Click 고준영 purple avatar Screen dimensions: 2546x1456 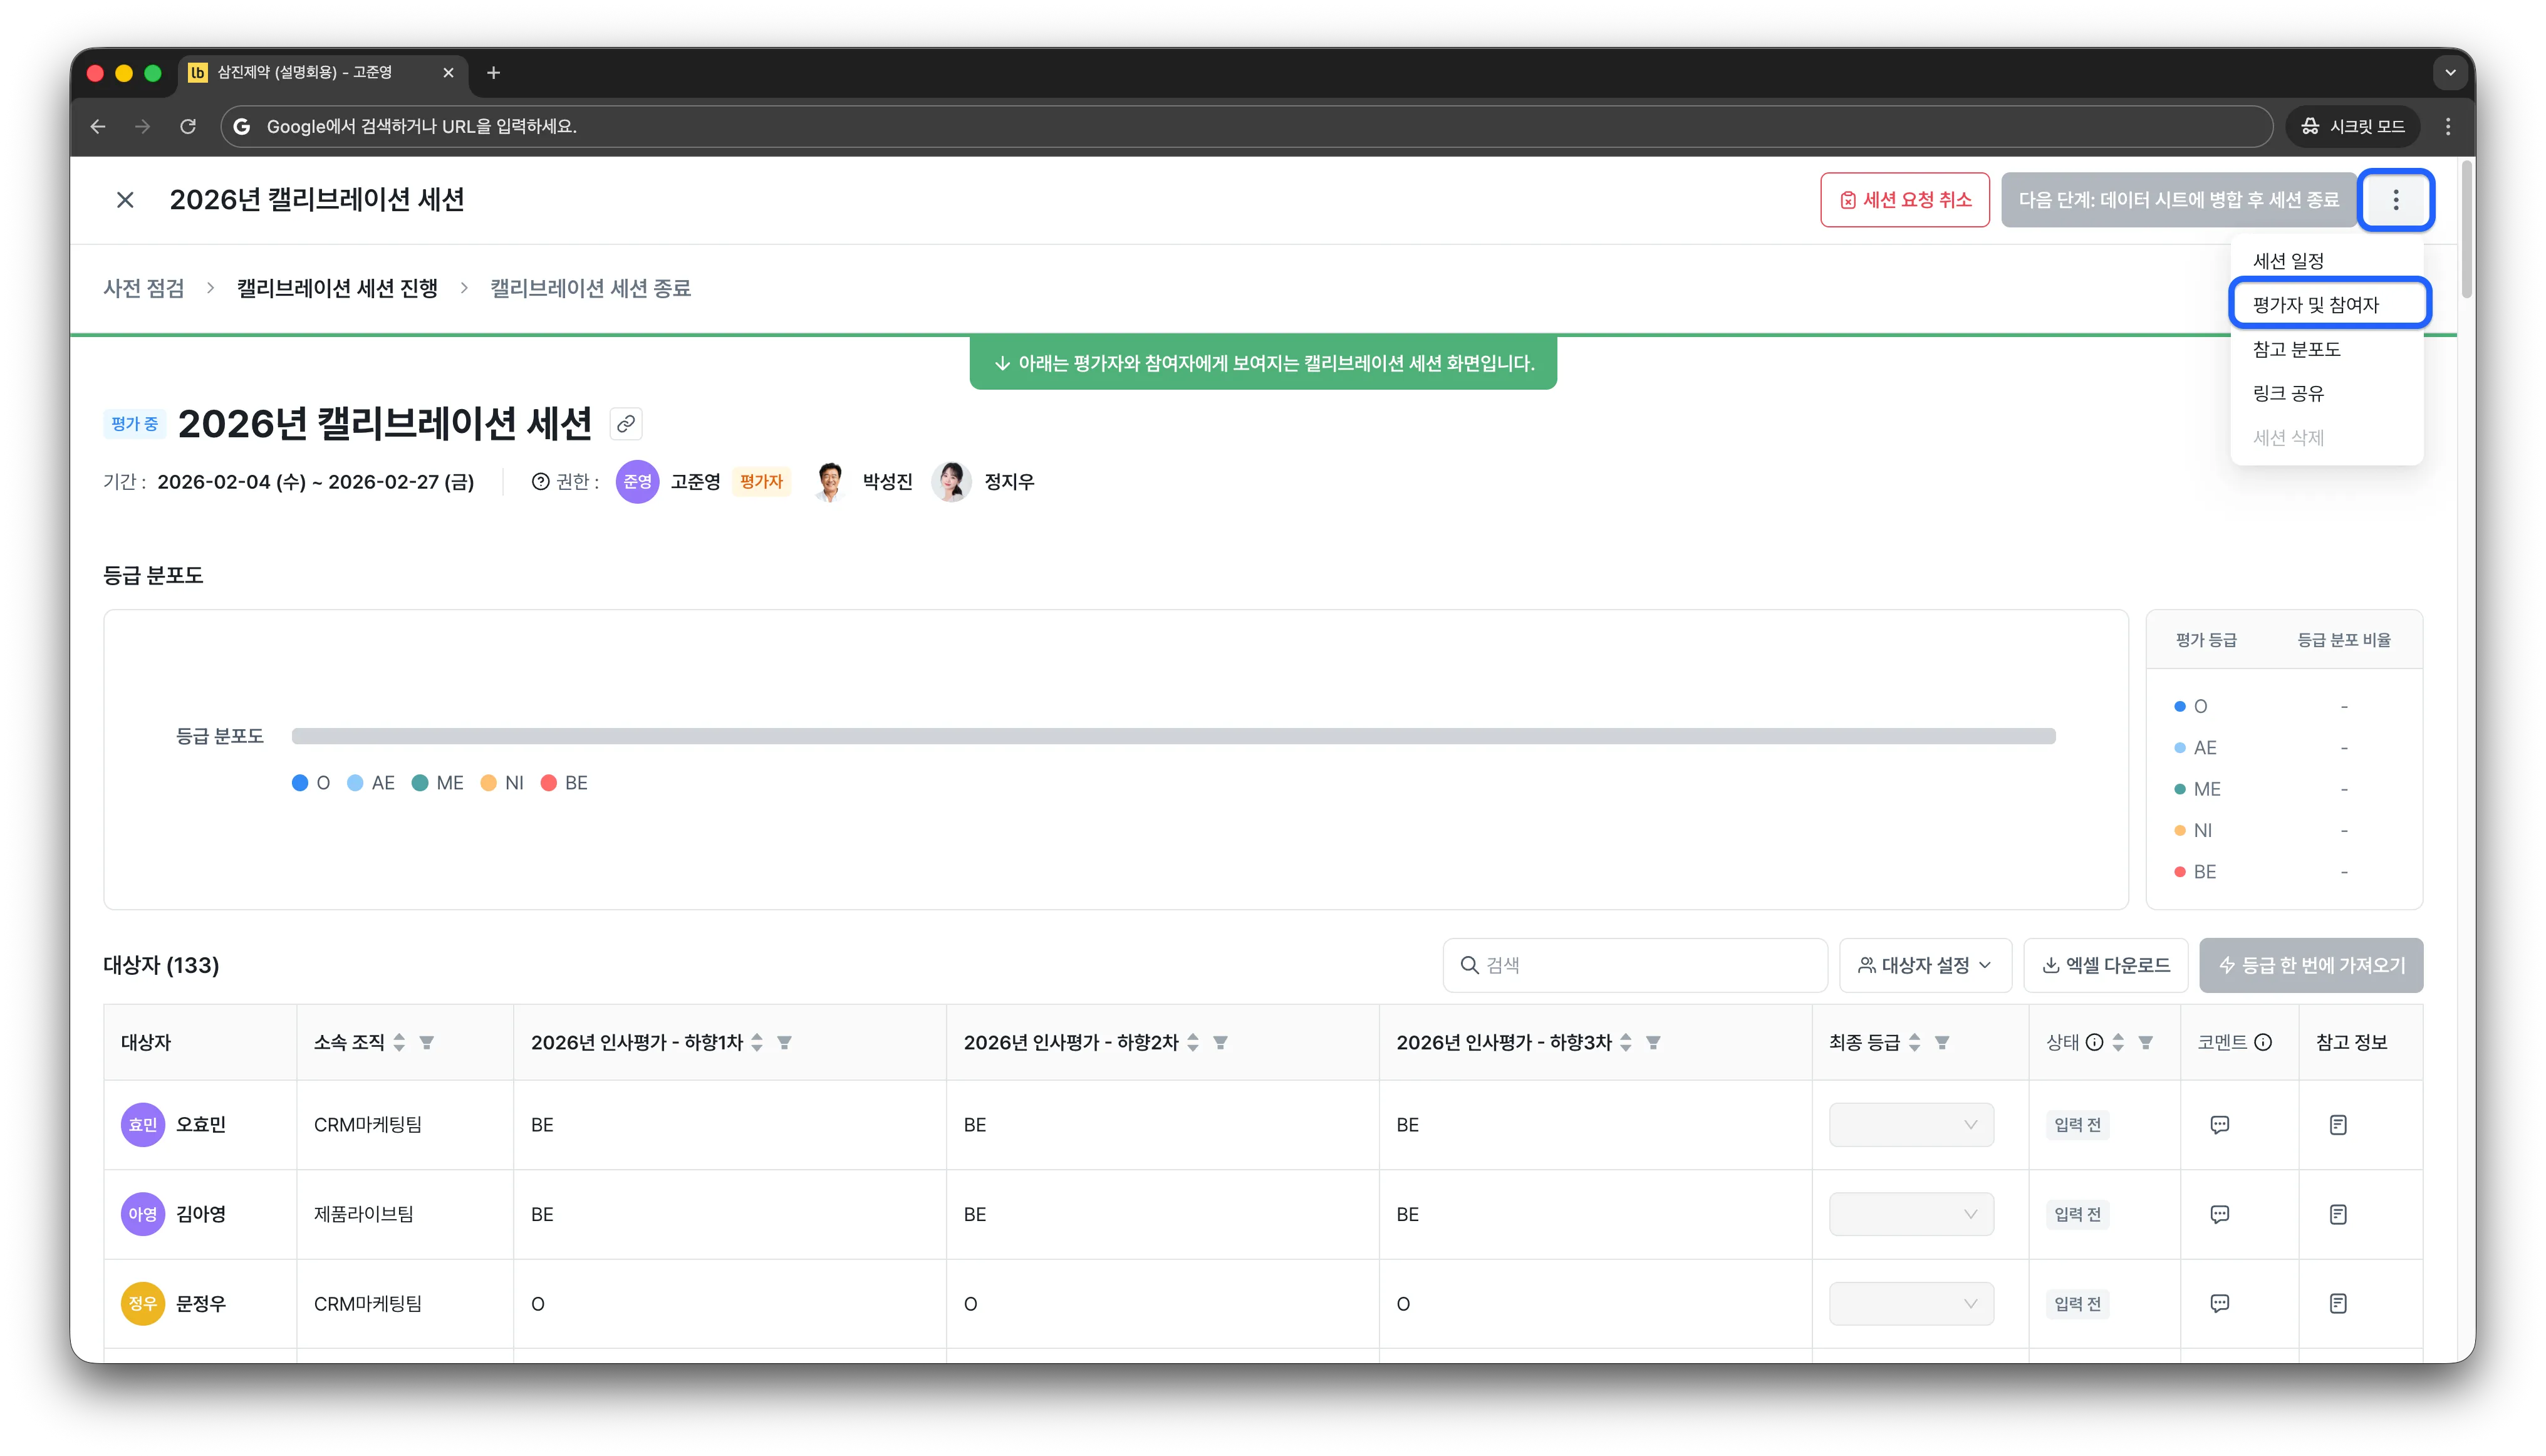click(x=637, y=482)
